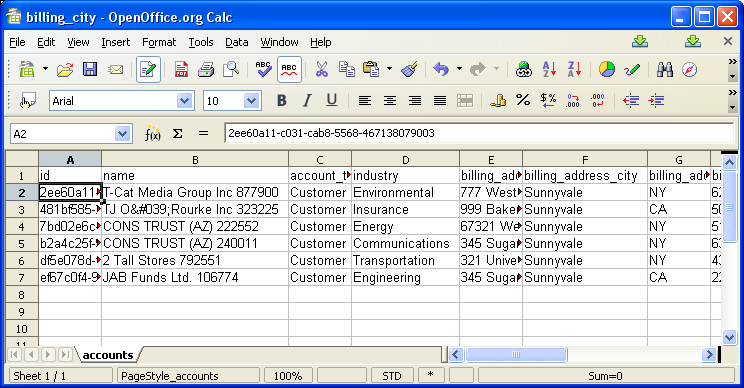This screenshot has width=744, height=388.
Task: Expand the Name Box A2 dropdown
Action: tap(122, 134)
